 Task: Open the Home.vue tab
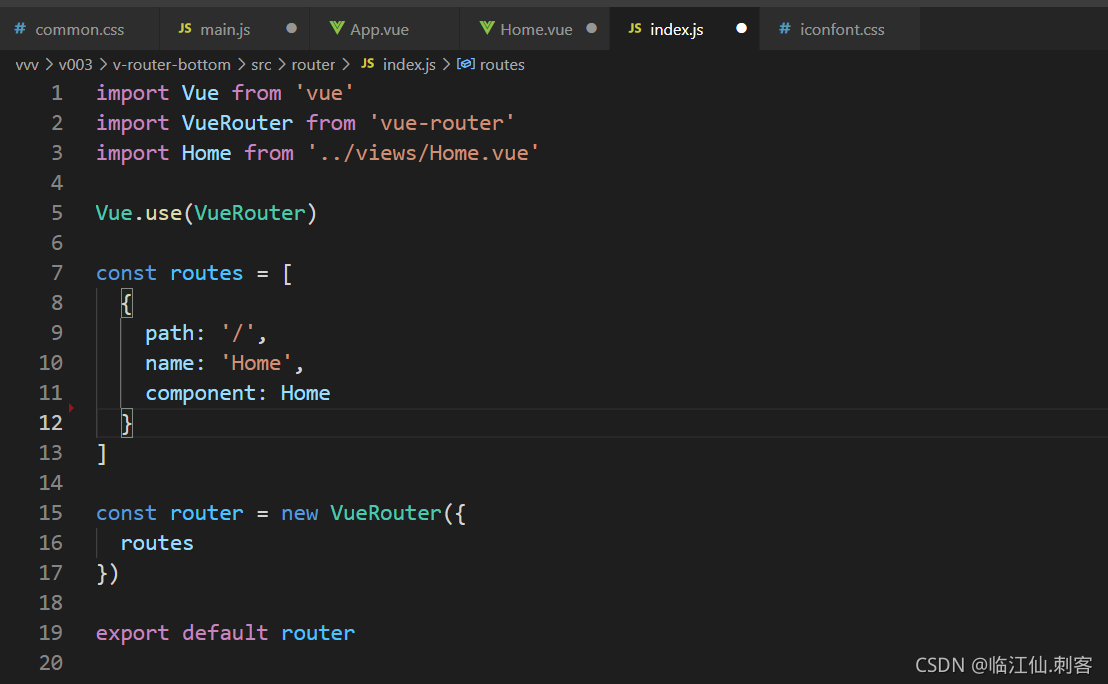[536, 29]
